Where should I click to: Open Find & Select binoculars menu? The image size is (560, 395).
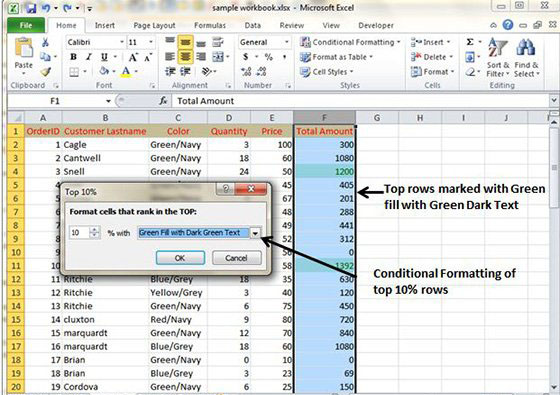tap(526, 57)
